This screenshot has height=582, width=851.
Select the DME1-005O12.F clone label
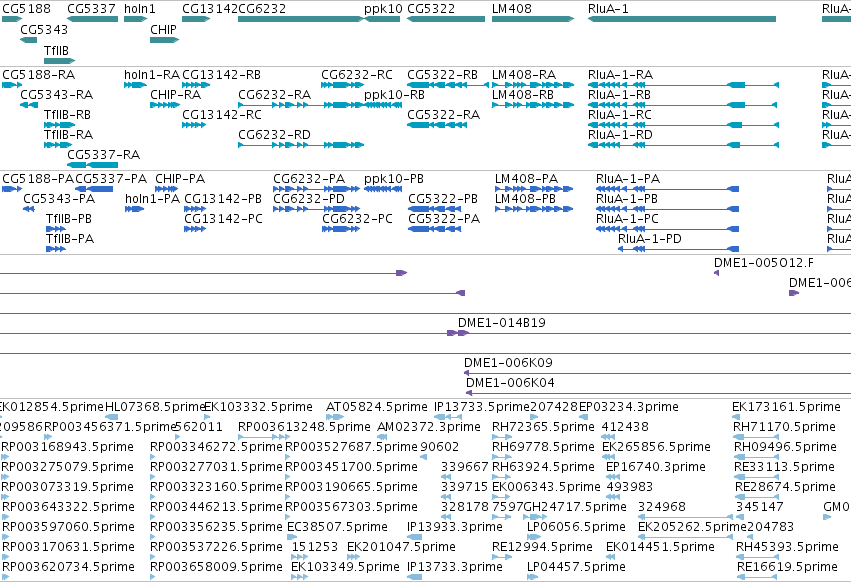coord(764,263)
